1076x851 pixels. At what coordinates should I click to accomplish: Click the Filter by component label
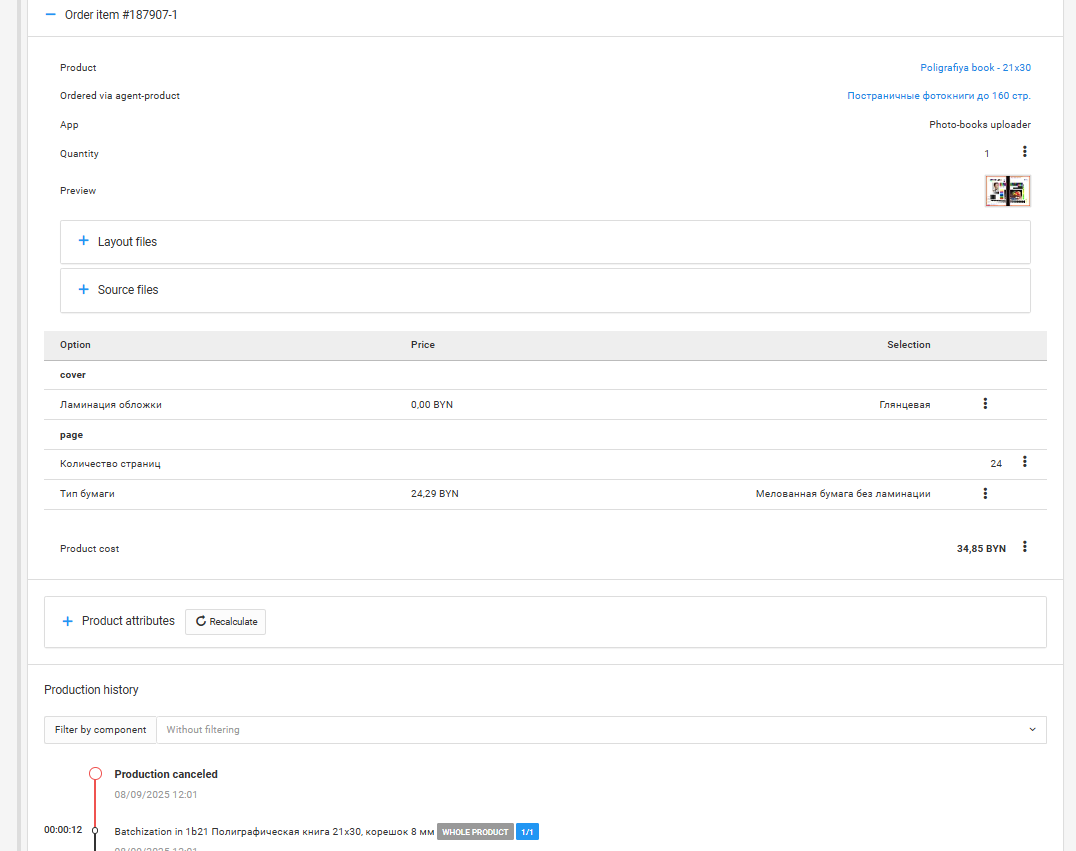click(100, 730)
